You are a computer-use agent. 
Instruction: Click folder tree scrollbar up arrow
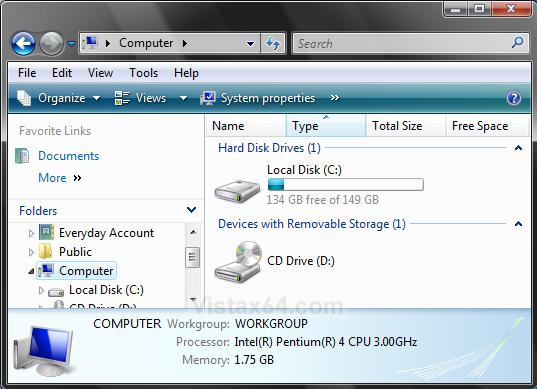(x=193, y=232)
